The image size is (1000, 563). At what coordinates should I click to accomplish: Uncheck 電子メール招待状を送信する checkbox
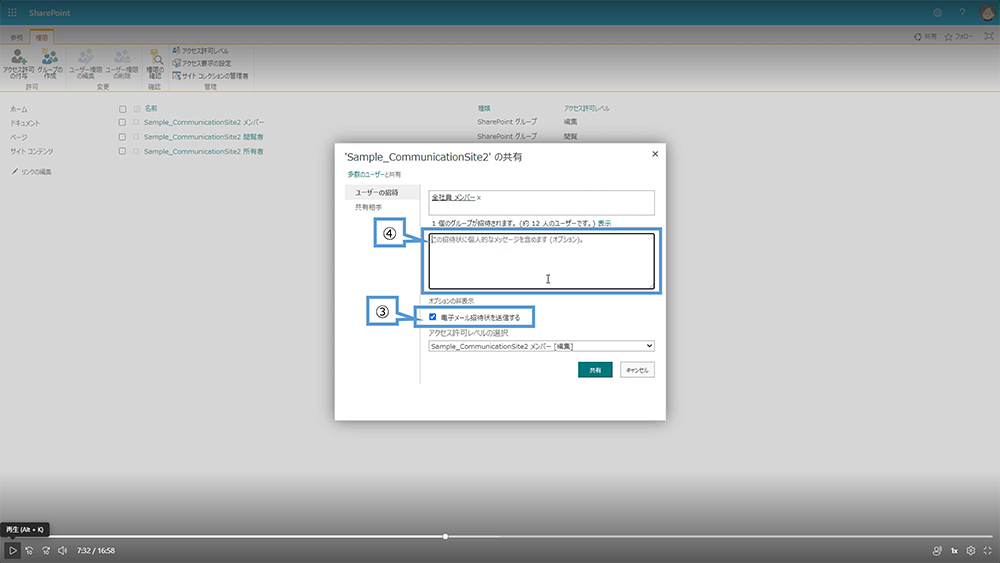pyautogui.click(x=432, y=317)
